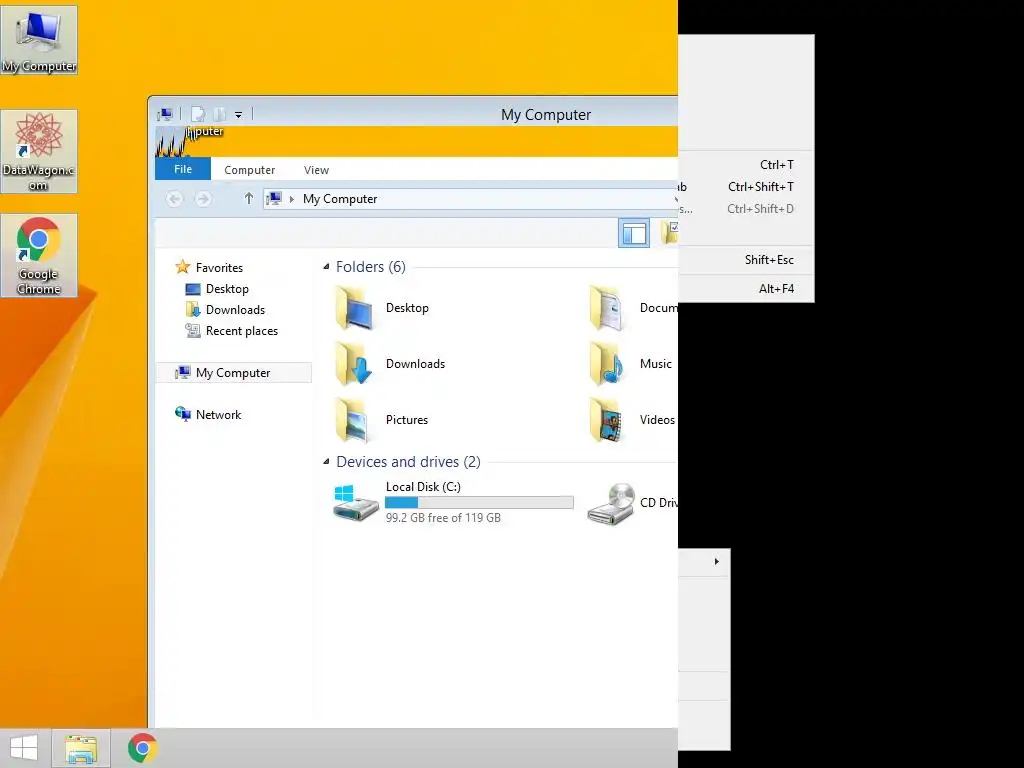Select the Pictures folder icon

[355, 420]
